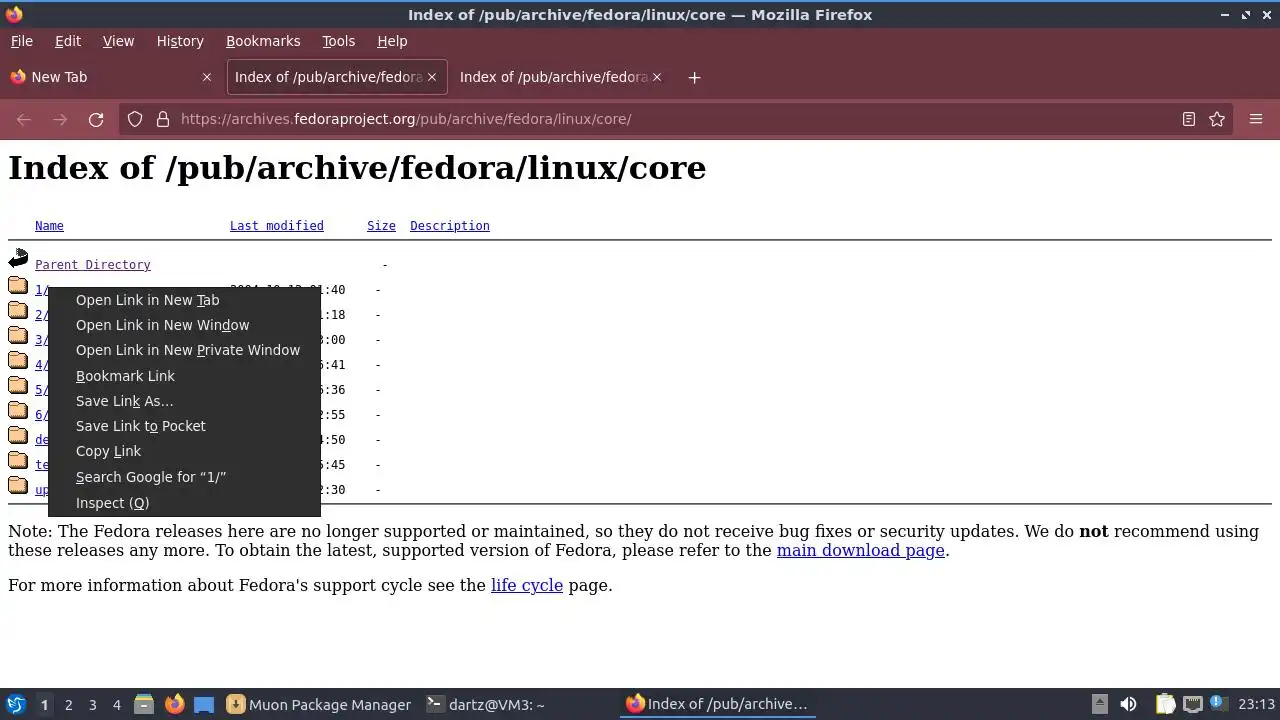The width and height of the screenshot is (1280, 720).
Task: Click the folder icon in the 1/ row
Action: tap(18, 286)
